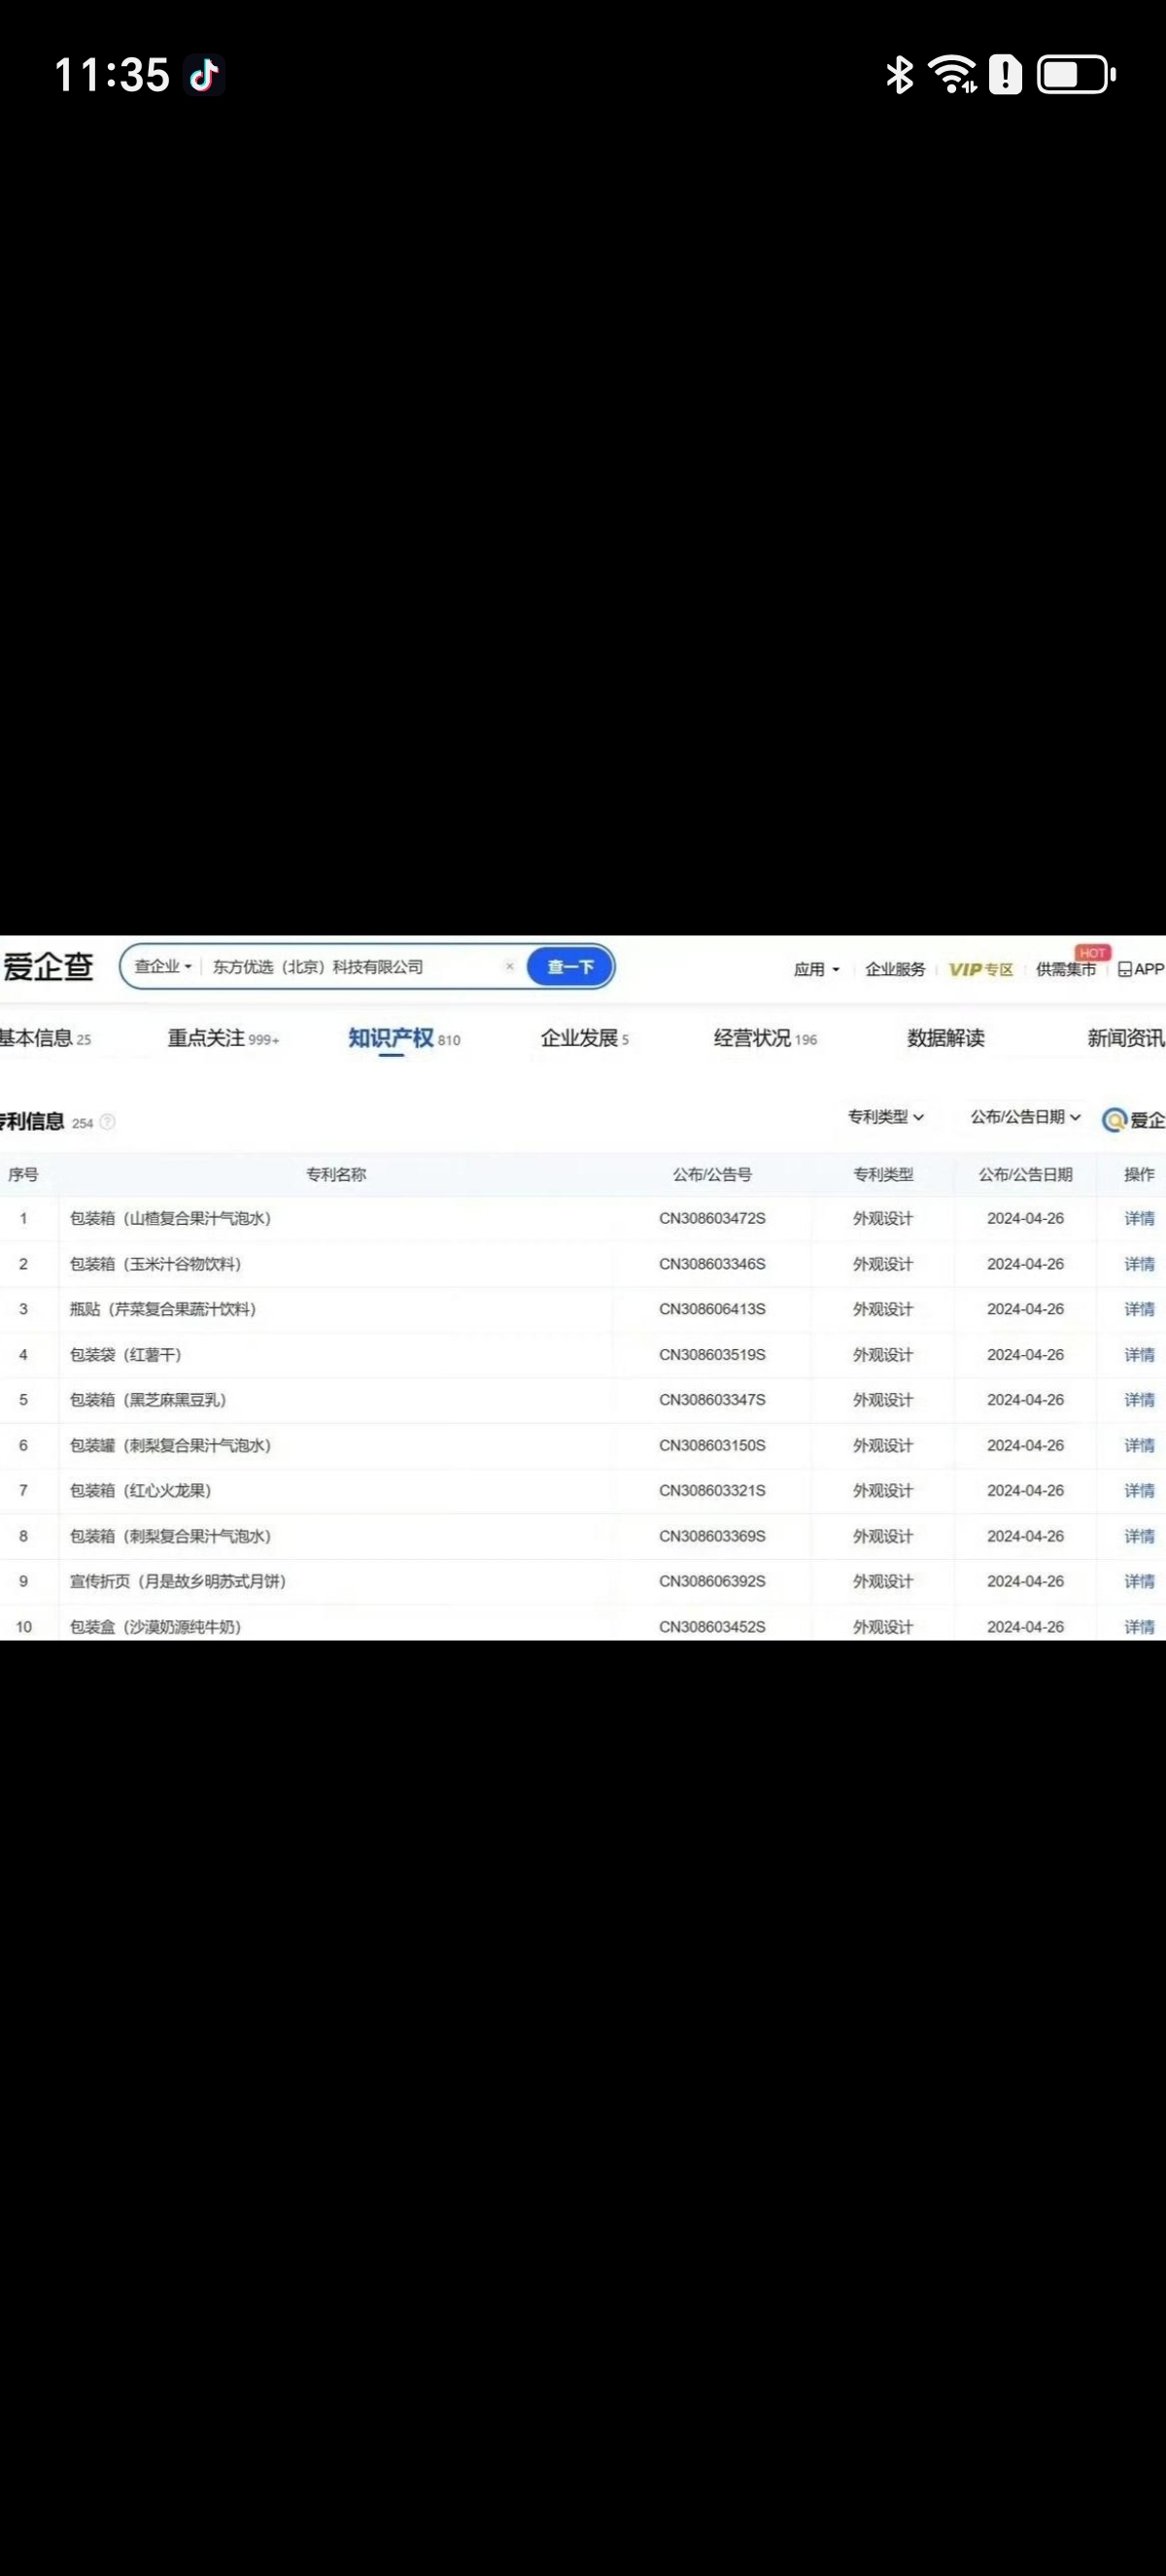Open the 应用 dropdown menu
The width and height of the screenshot is (1166, 2576).
817,969
